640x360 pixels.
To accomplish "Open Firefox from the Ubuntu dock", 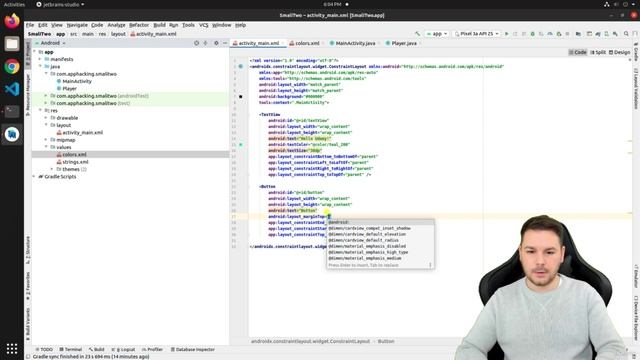I will click(x=12, y=20).
